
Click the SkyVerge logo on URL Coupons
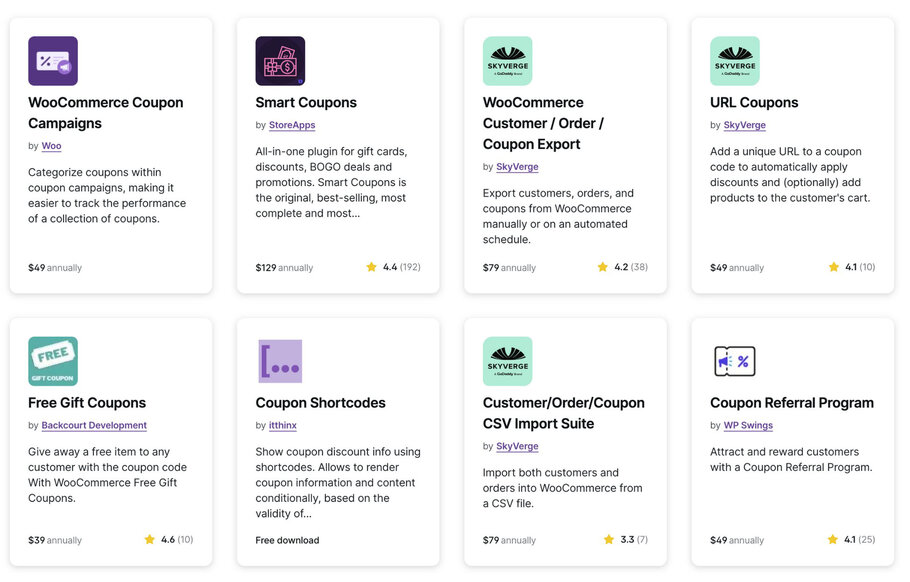tap(735, 60)
